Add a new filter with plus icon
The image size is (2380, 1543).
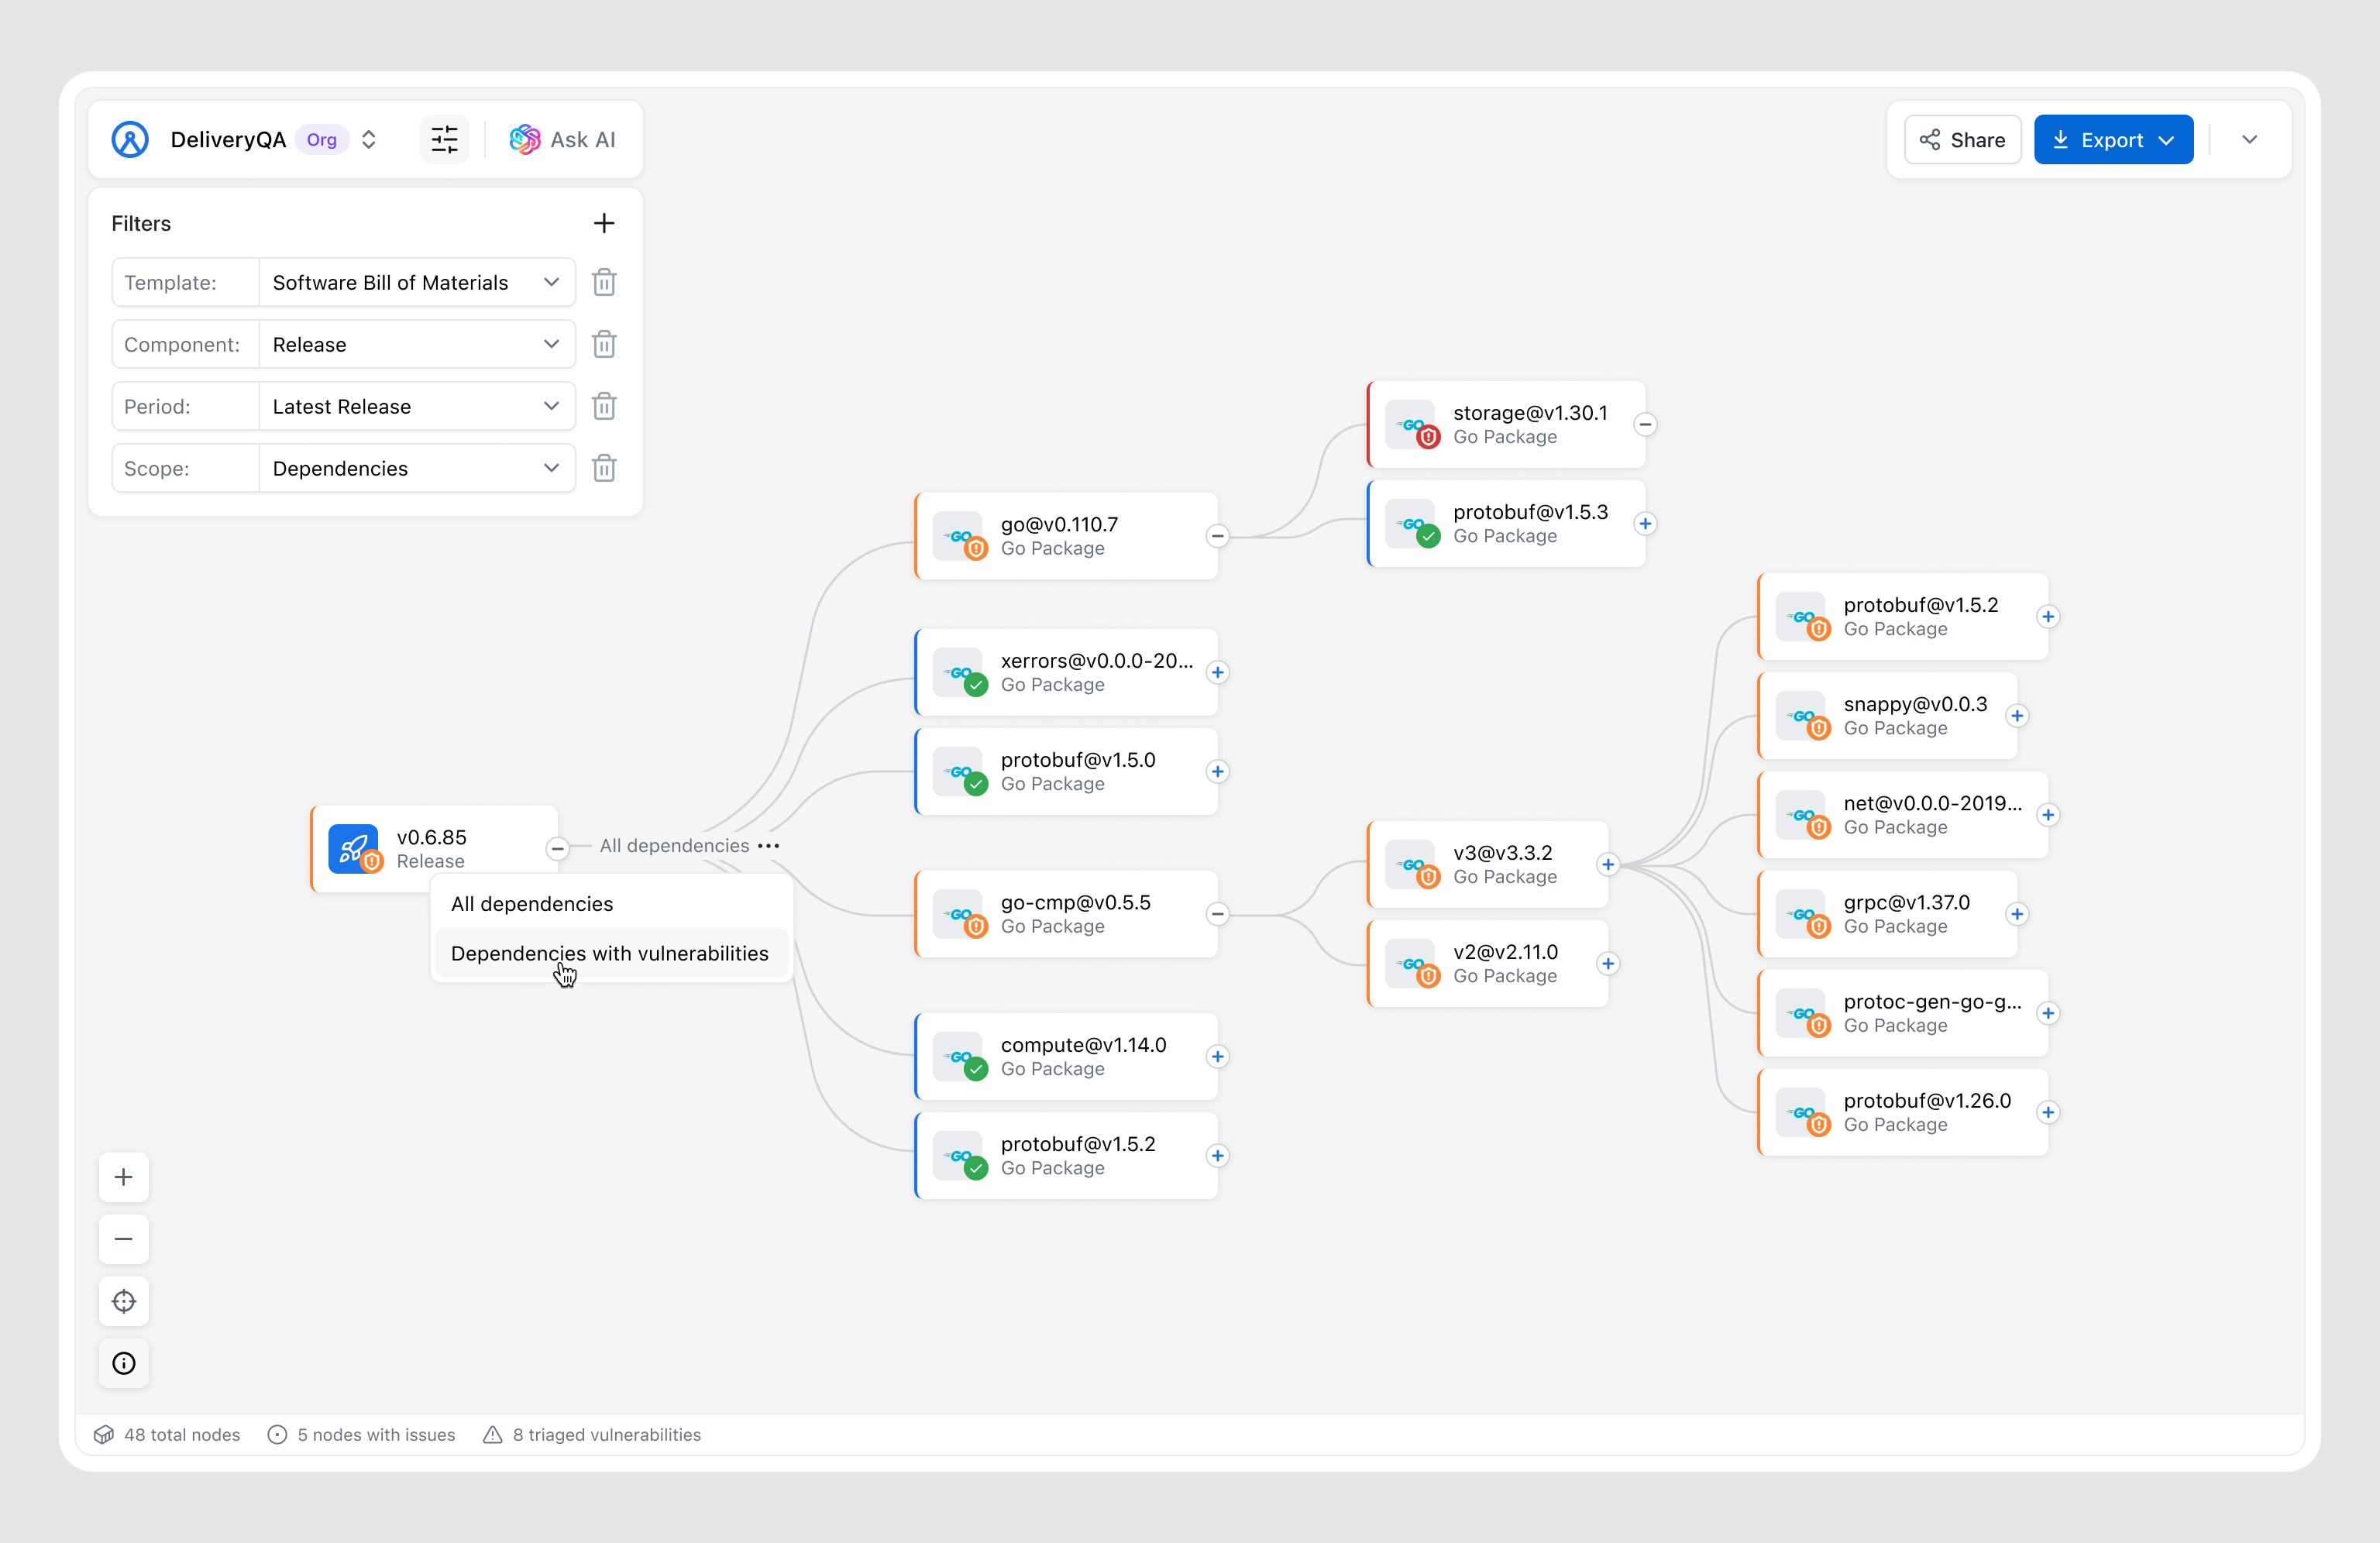coord(604,223)
